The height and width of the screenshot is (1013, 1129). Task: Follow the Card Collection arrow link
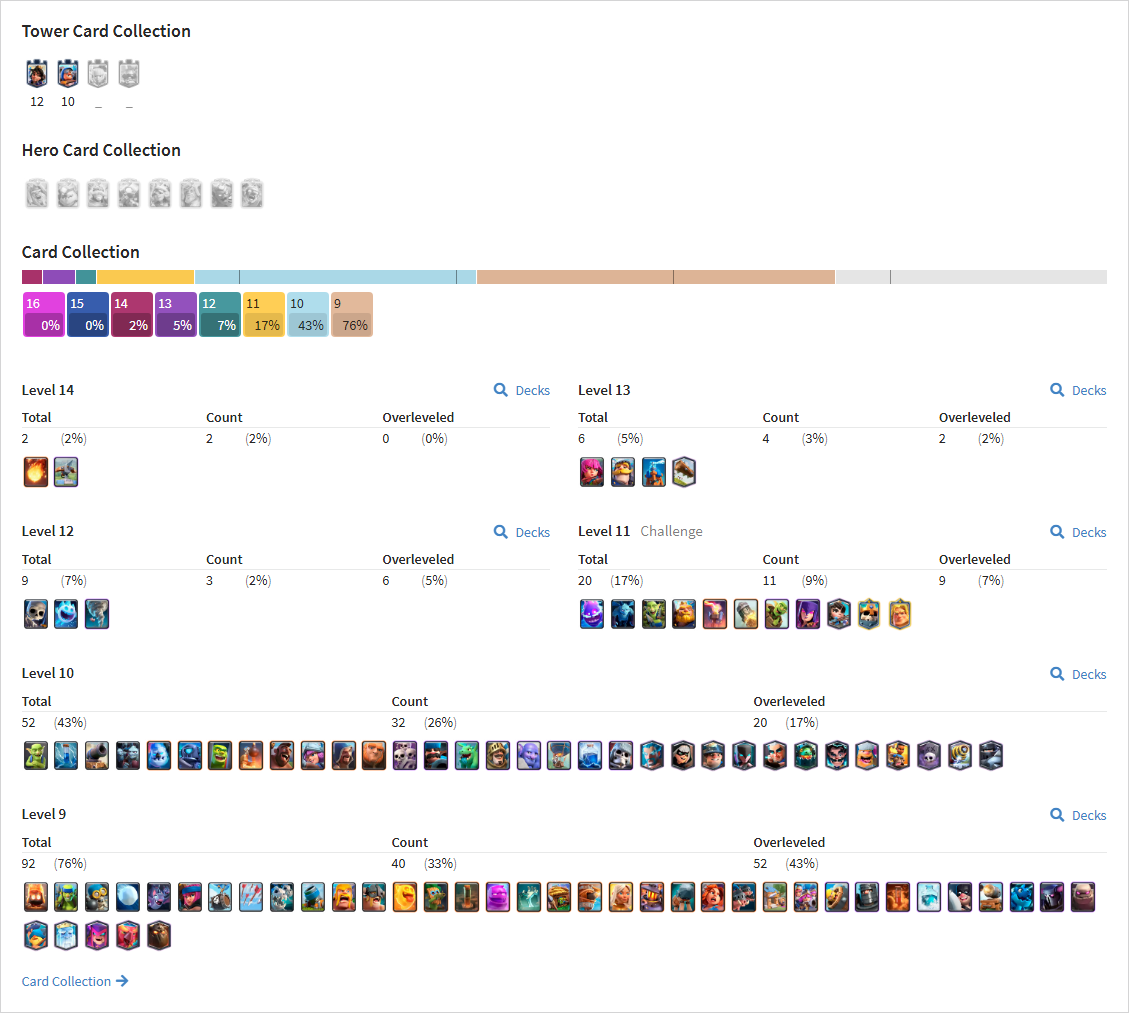(75, 981)
